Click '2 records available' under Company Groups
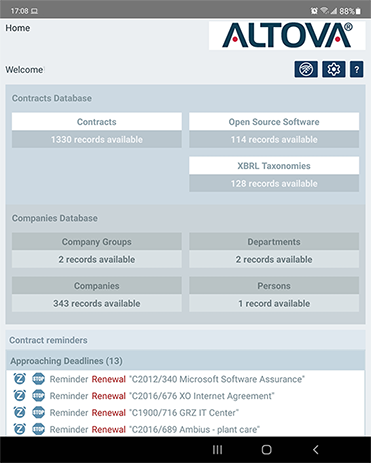This screenshot has width=371, height=463. (x=97, y=259)
